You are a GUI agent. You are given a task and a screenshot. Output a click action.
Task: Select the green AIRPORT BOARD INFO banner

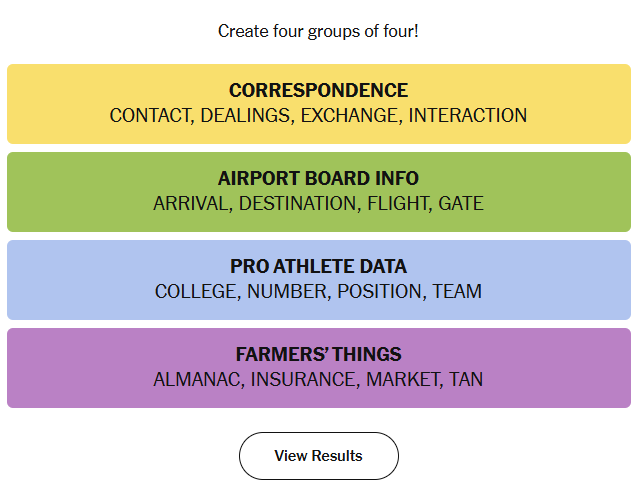tap(319, 192)
